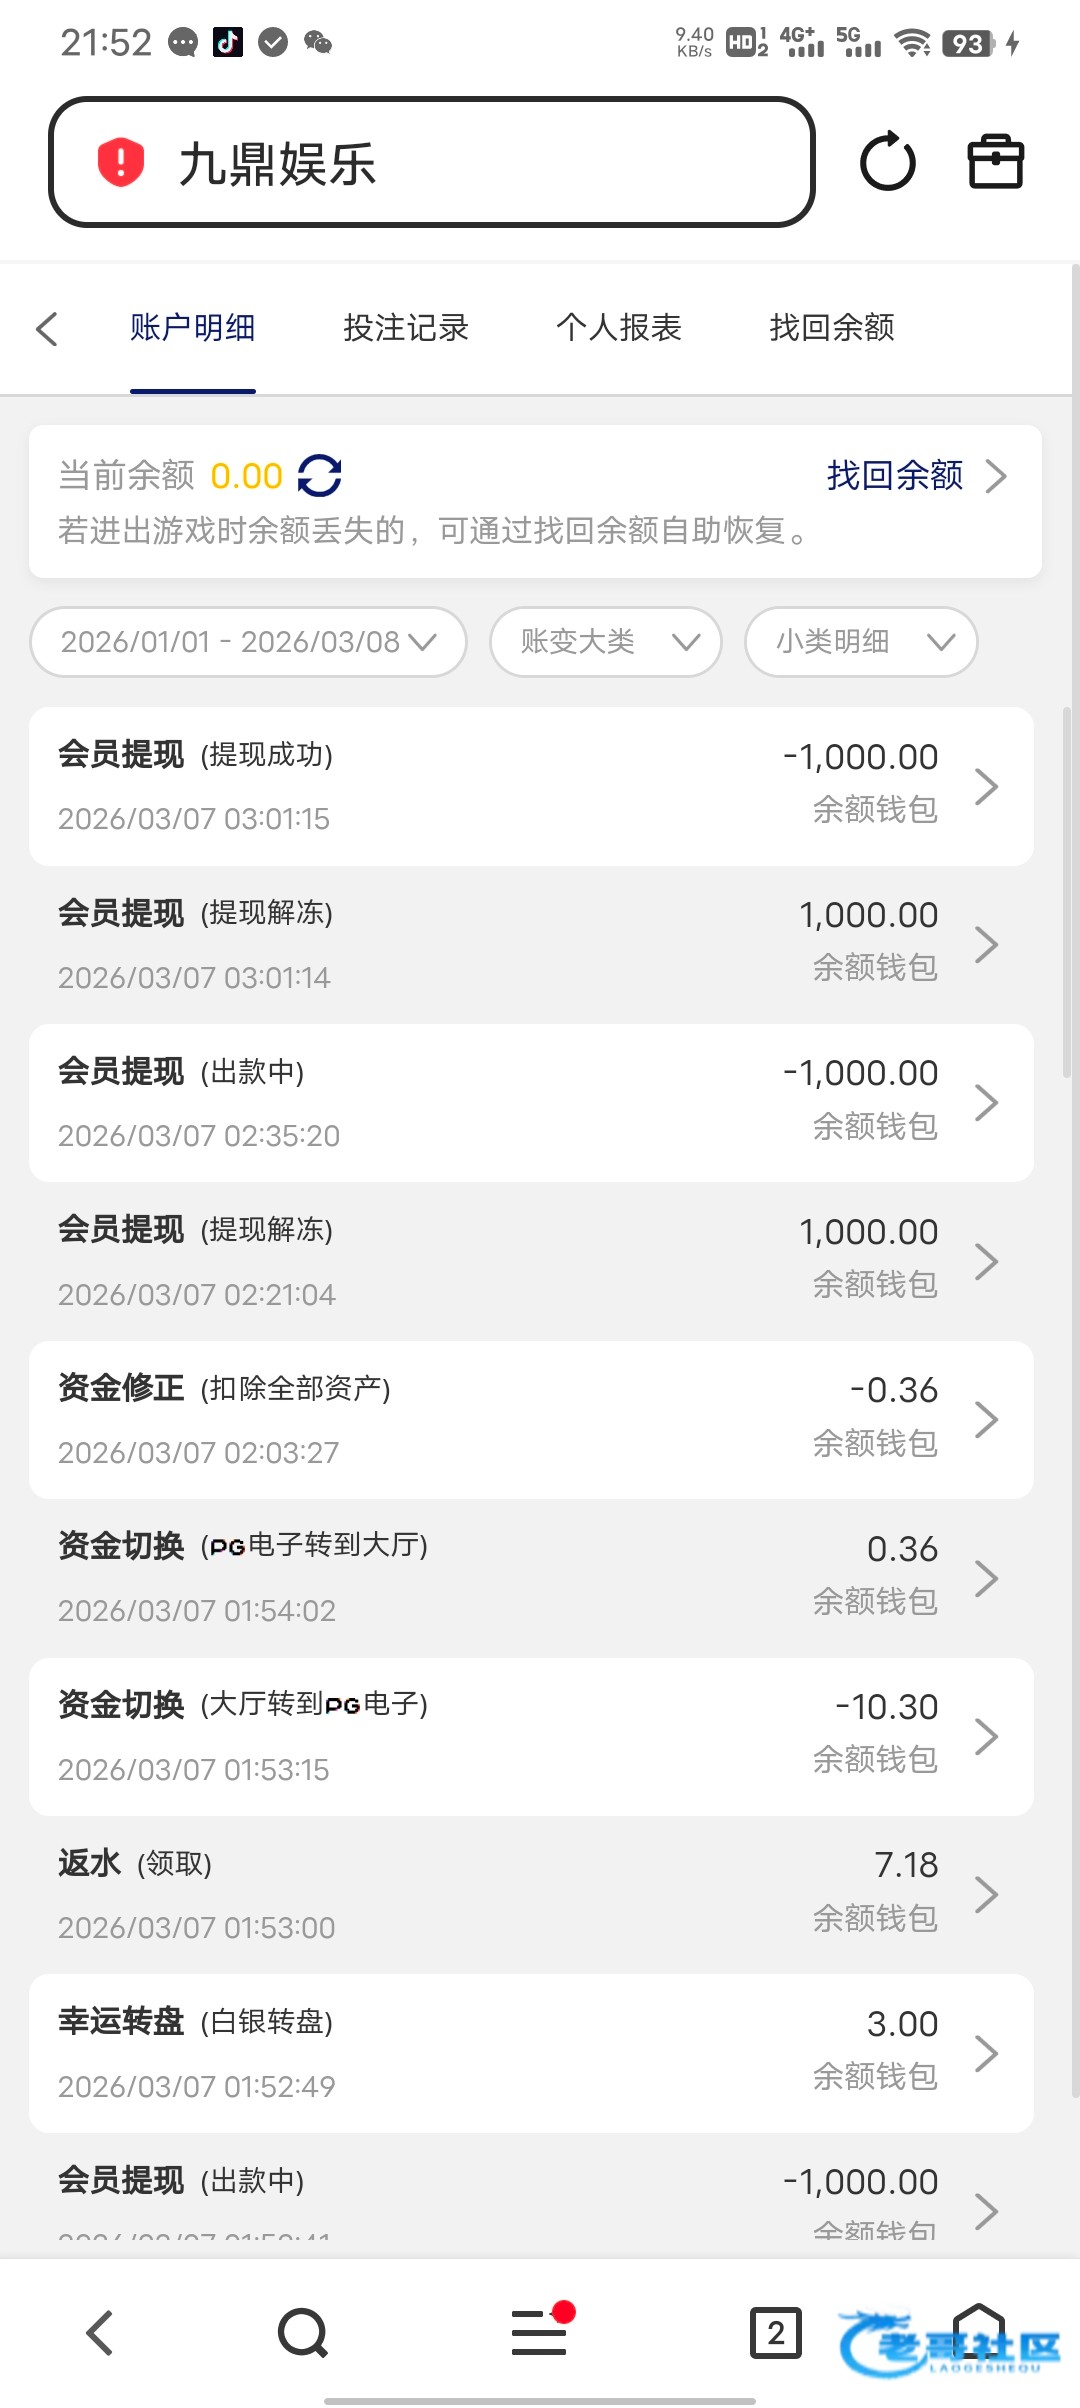
Task: Tap the red security warning shield
Action: (x=121, y=162)
